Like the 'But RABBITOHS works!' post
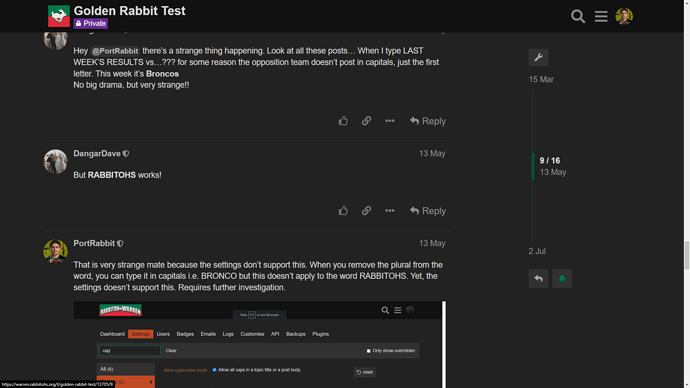Viewport: 690px width, 388px height. (x=343, y=211)
